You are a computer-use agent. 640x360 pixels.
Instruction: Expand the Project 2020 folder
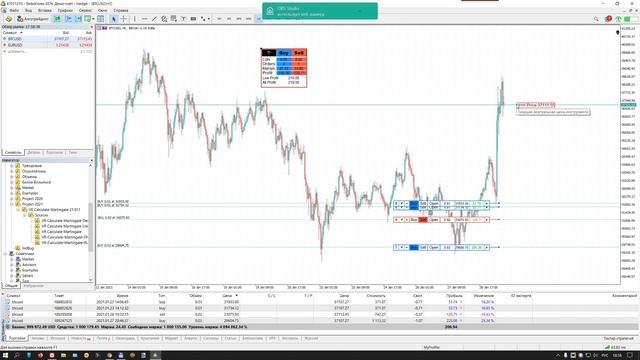click(12, 199)
